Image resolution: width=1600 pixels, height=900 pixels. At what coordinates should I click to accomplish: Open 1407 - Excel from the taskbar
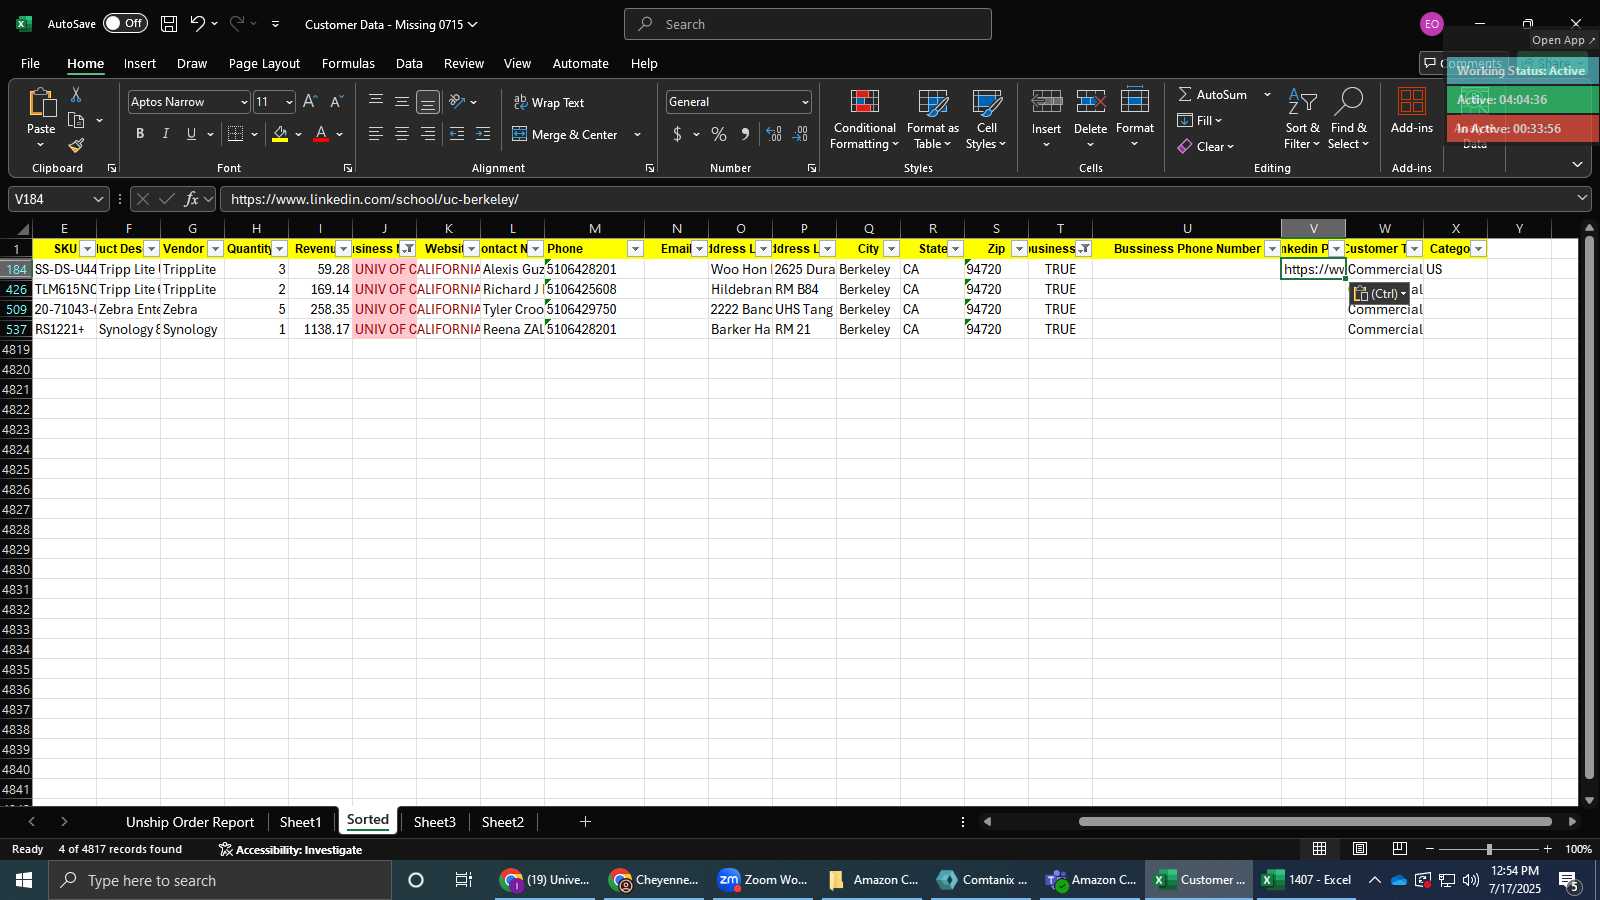point(1306,880)
